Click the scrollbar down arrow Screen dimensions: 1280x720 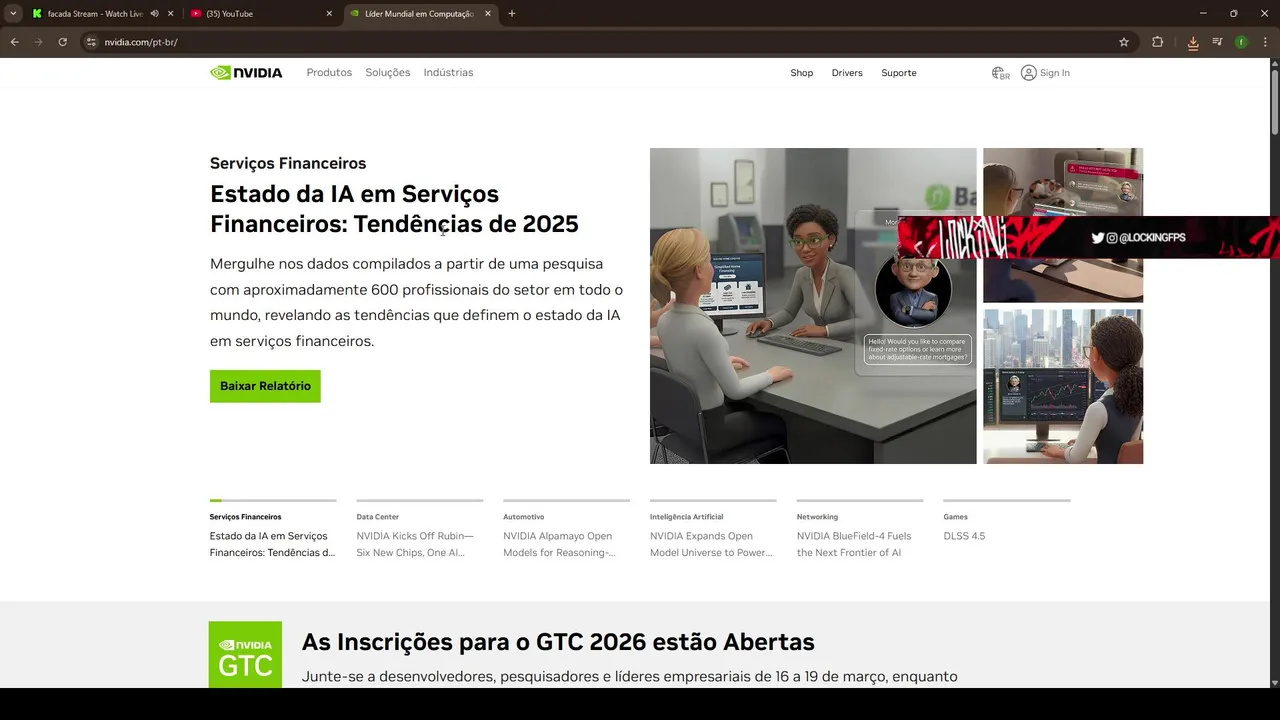pos(1274,682)
